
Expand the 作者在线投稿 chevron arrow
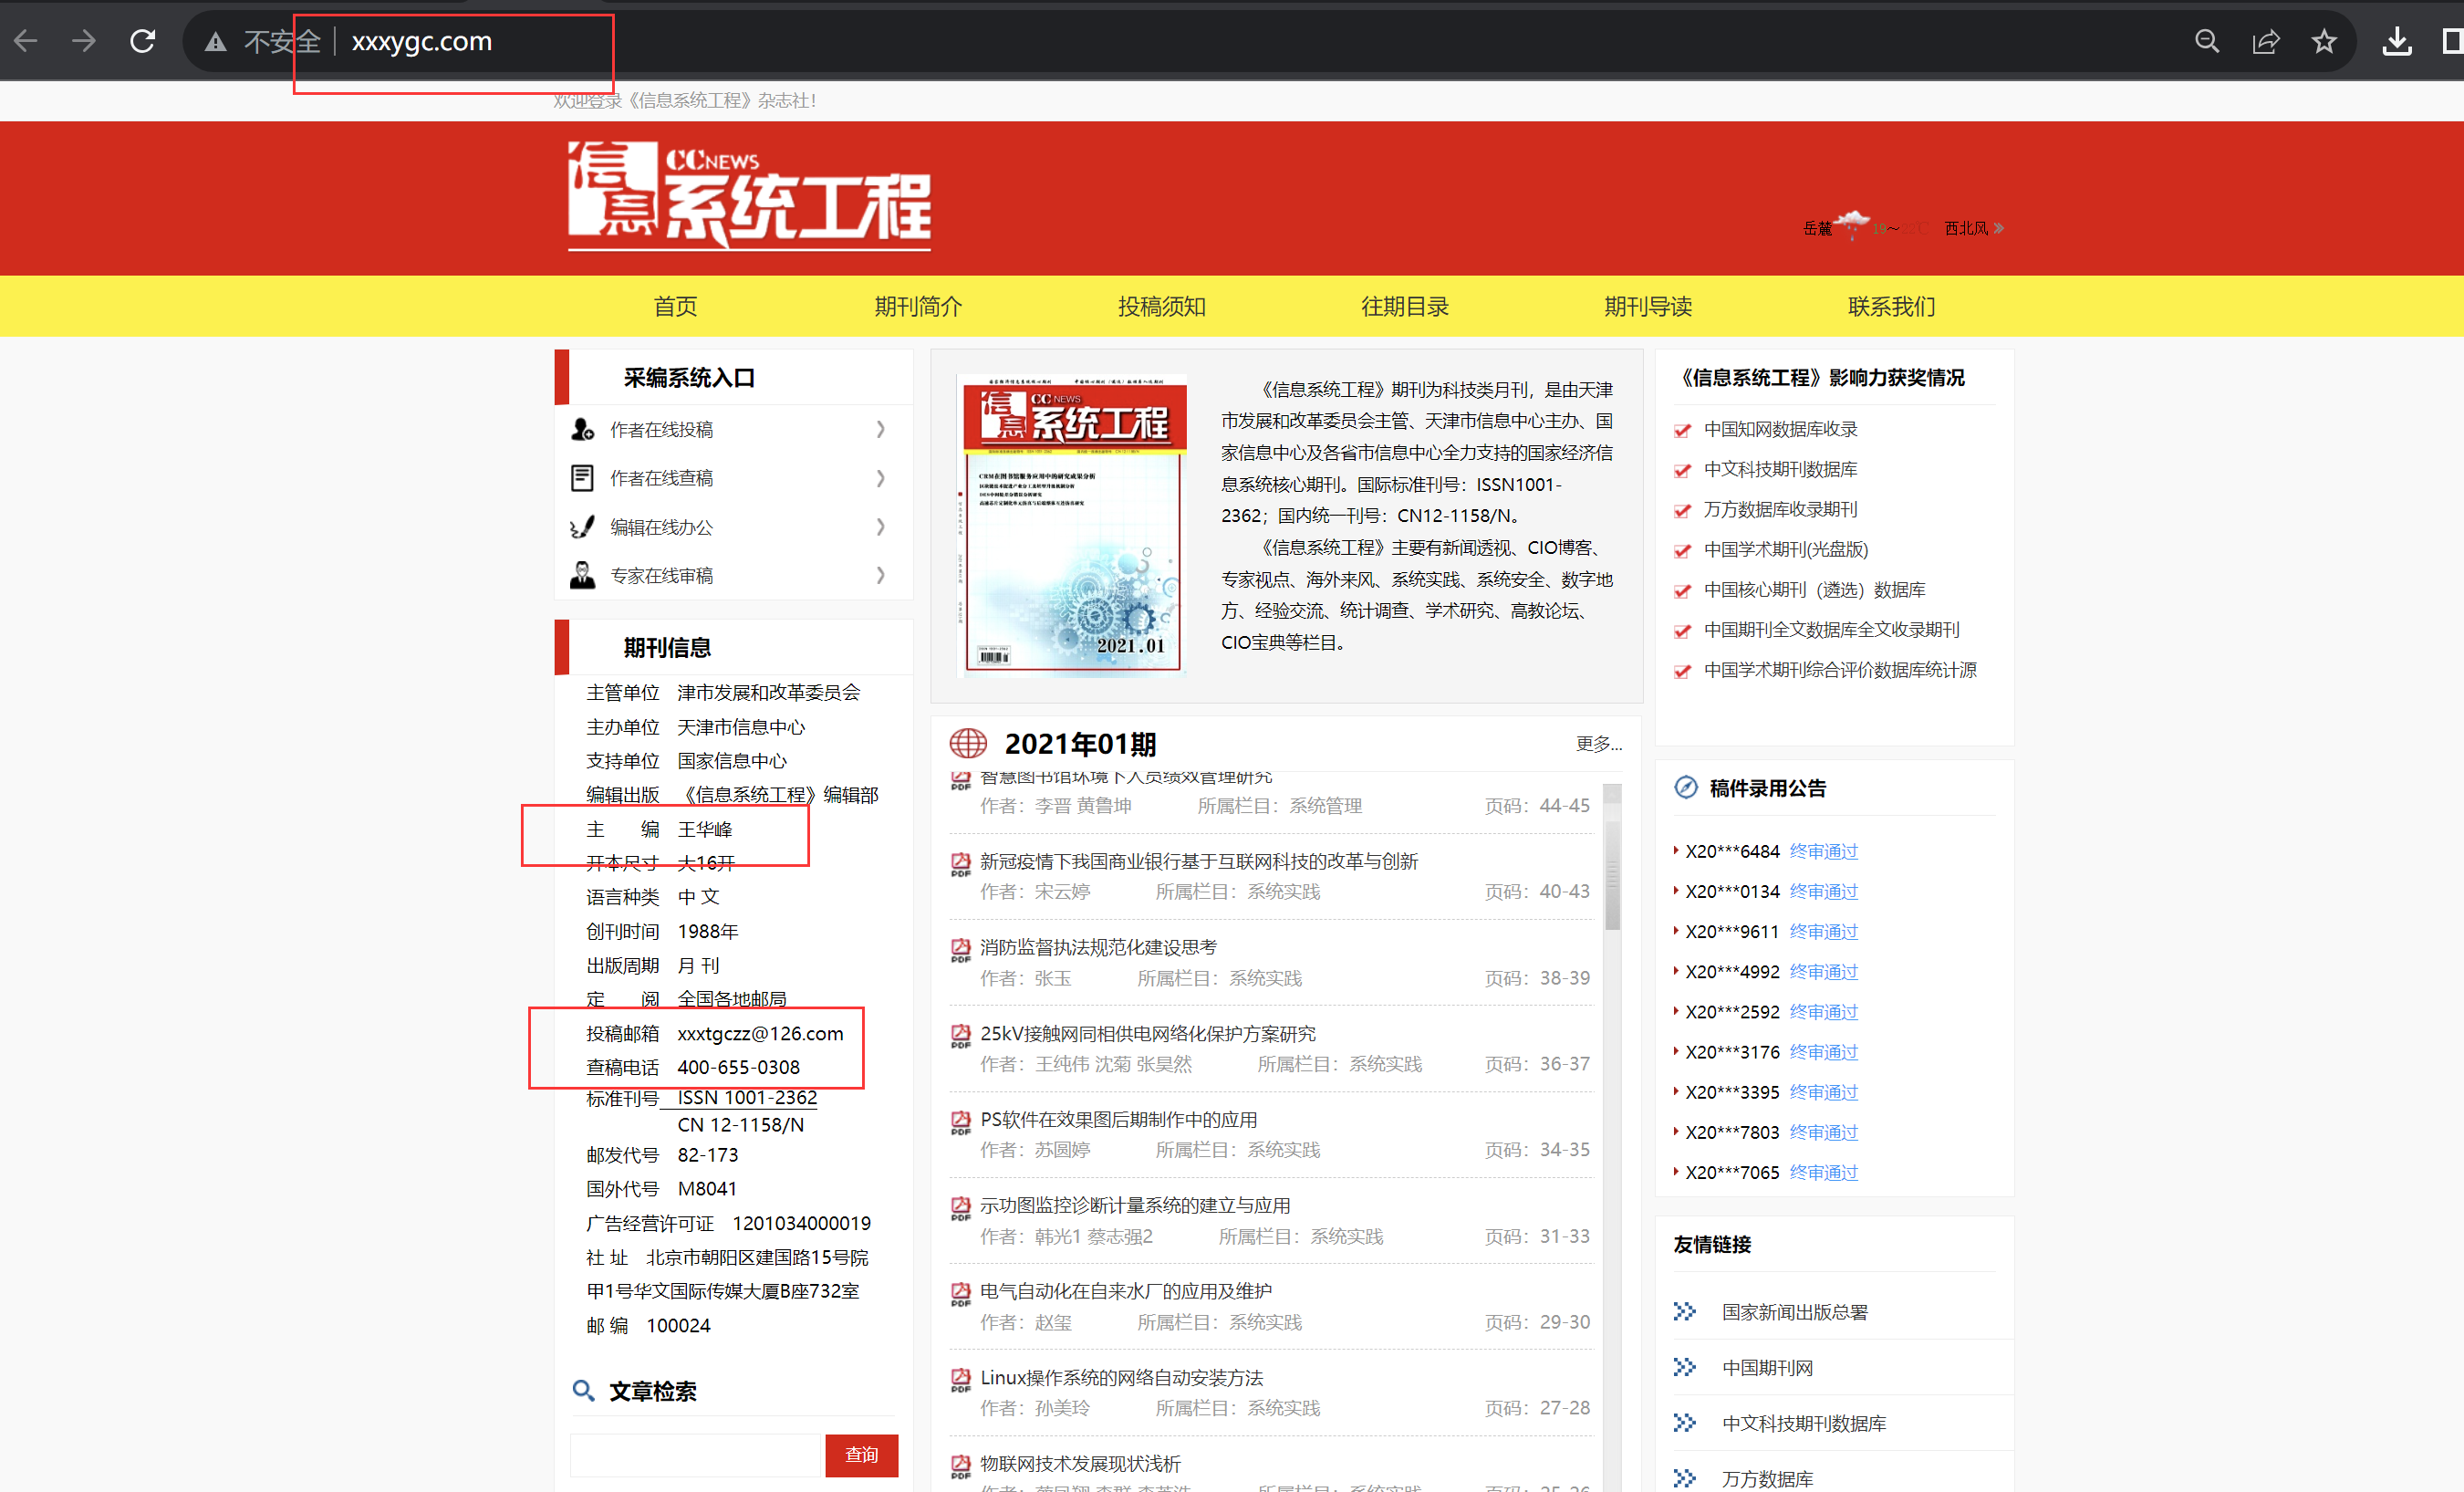click(x=880, y=429)
